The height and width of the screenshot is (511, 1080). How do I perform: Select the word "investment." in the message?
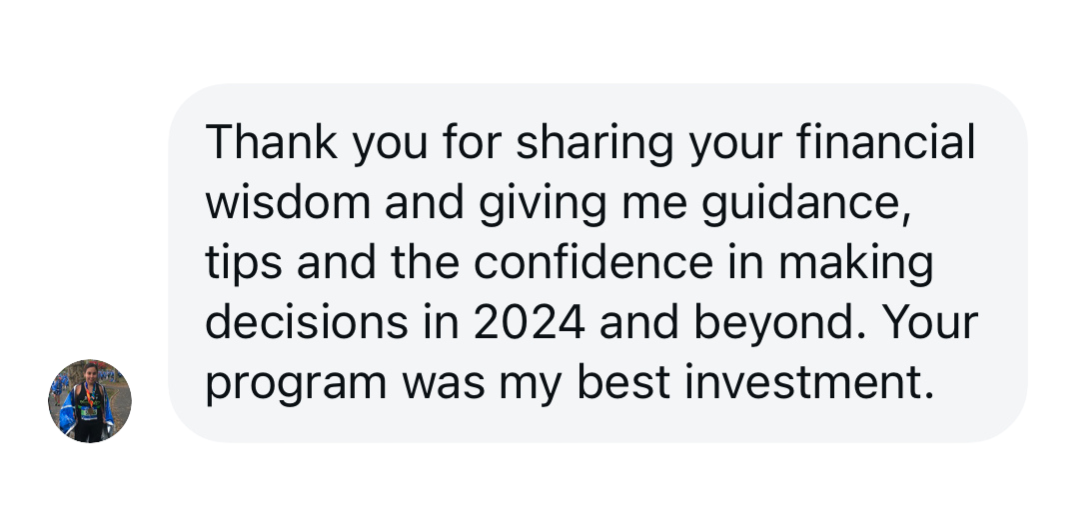tap(810, 384)
